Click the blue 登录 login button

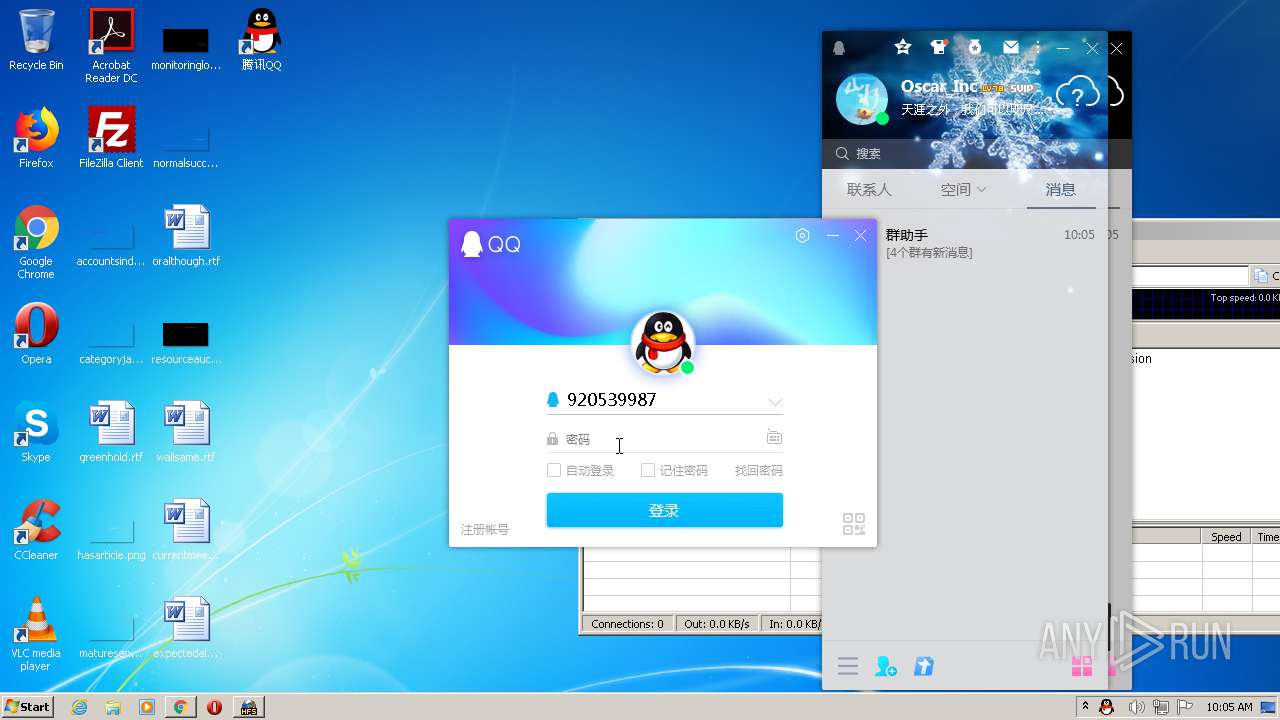click(664, 510)
